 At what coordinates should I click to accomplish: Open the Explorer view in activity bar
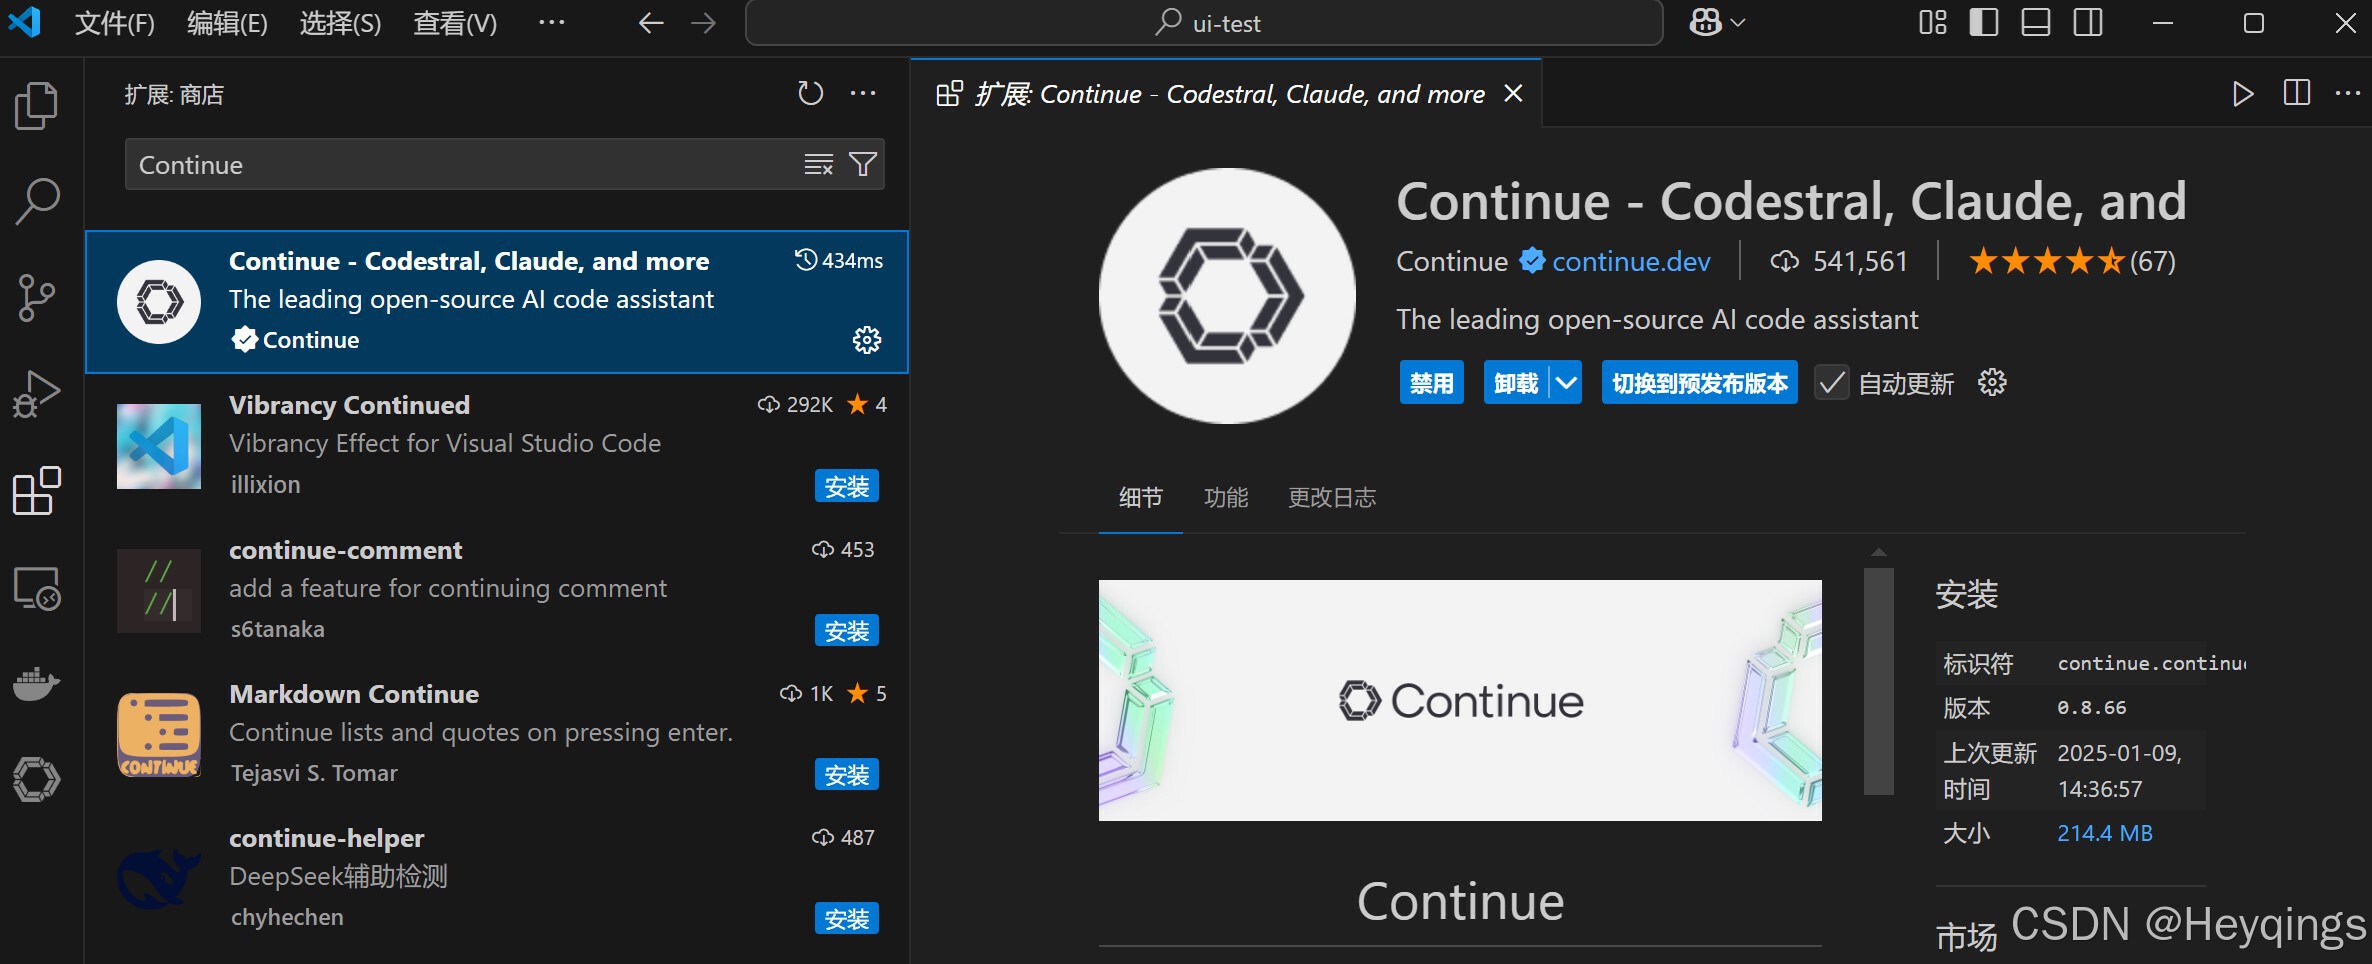point(37,105)
